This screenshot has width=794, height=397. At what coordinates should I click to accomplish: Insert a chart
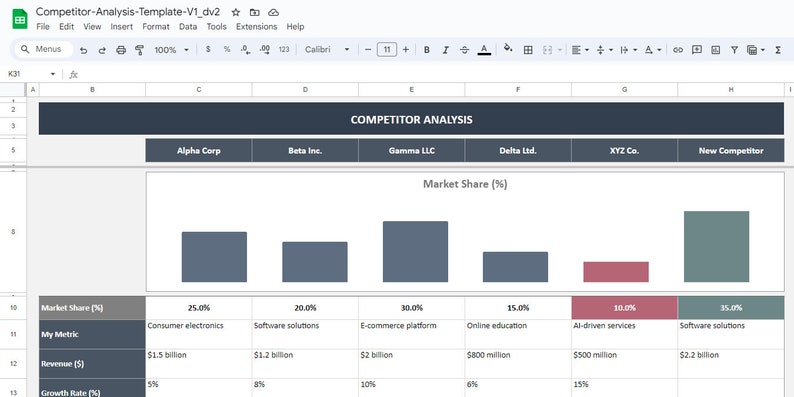(716, 50)
